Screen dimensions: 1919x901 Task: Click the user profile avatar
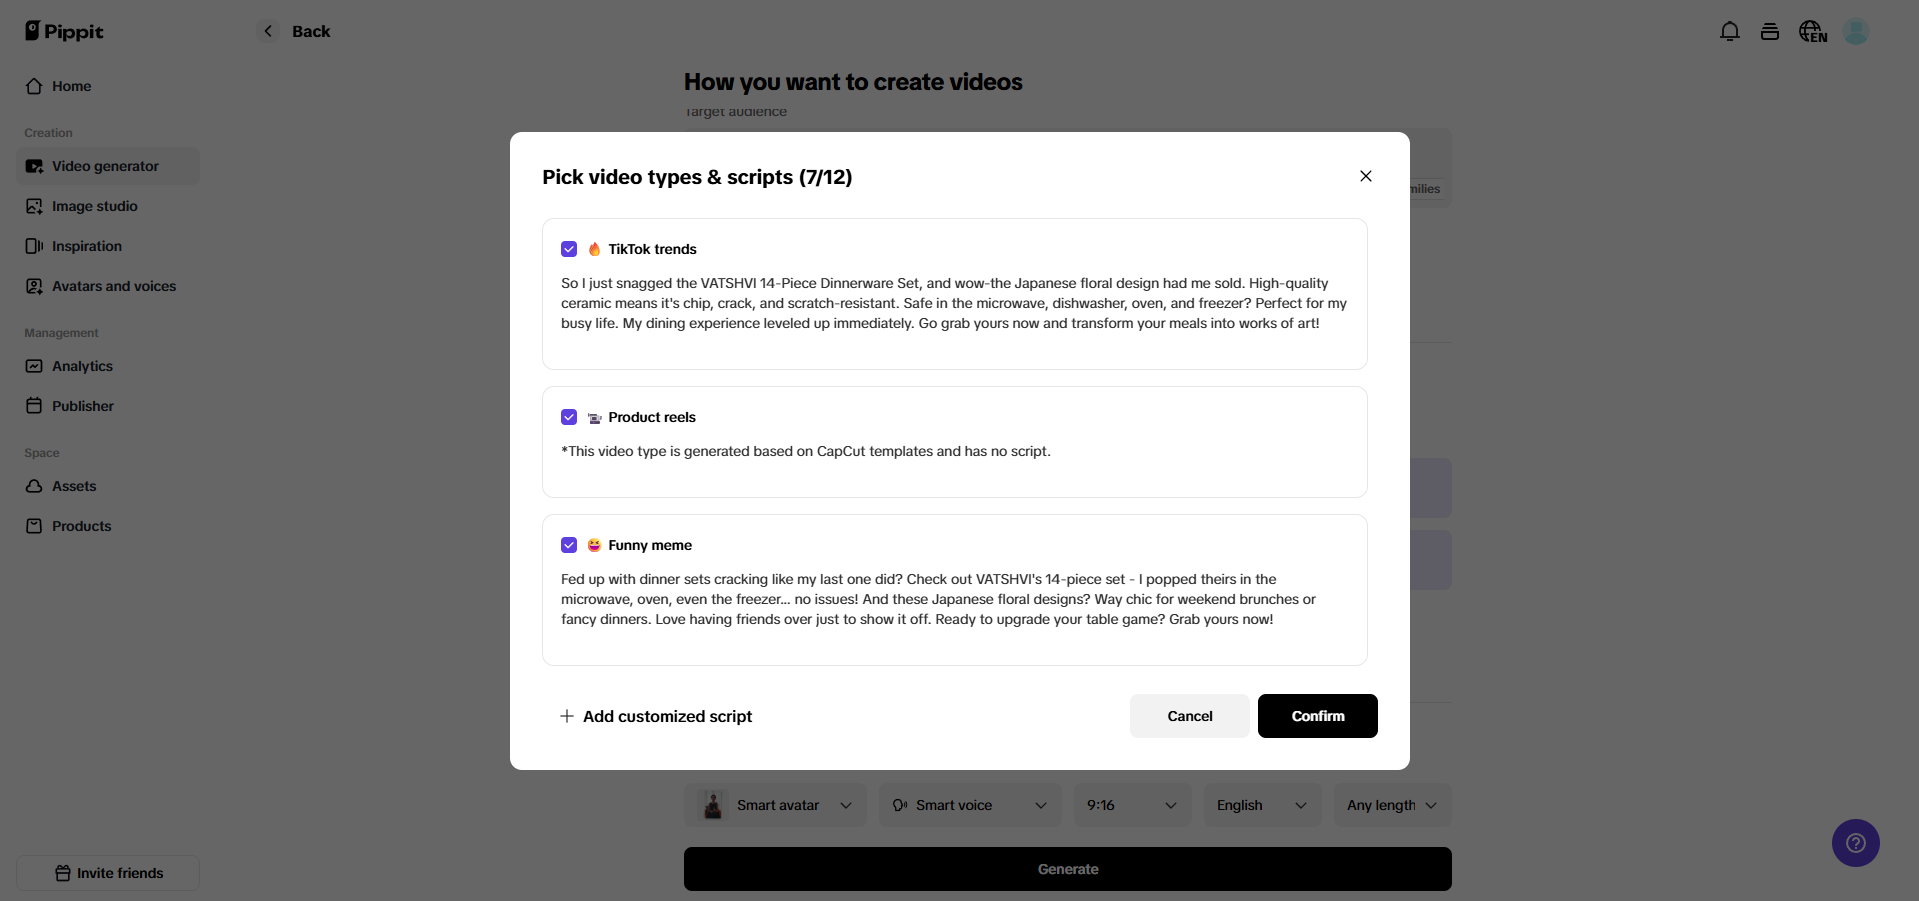pyautogui.click(x=1856, y=32)
